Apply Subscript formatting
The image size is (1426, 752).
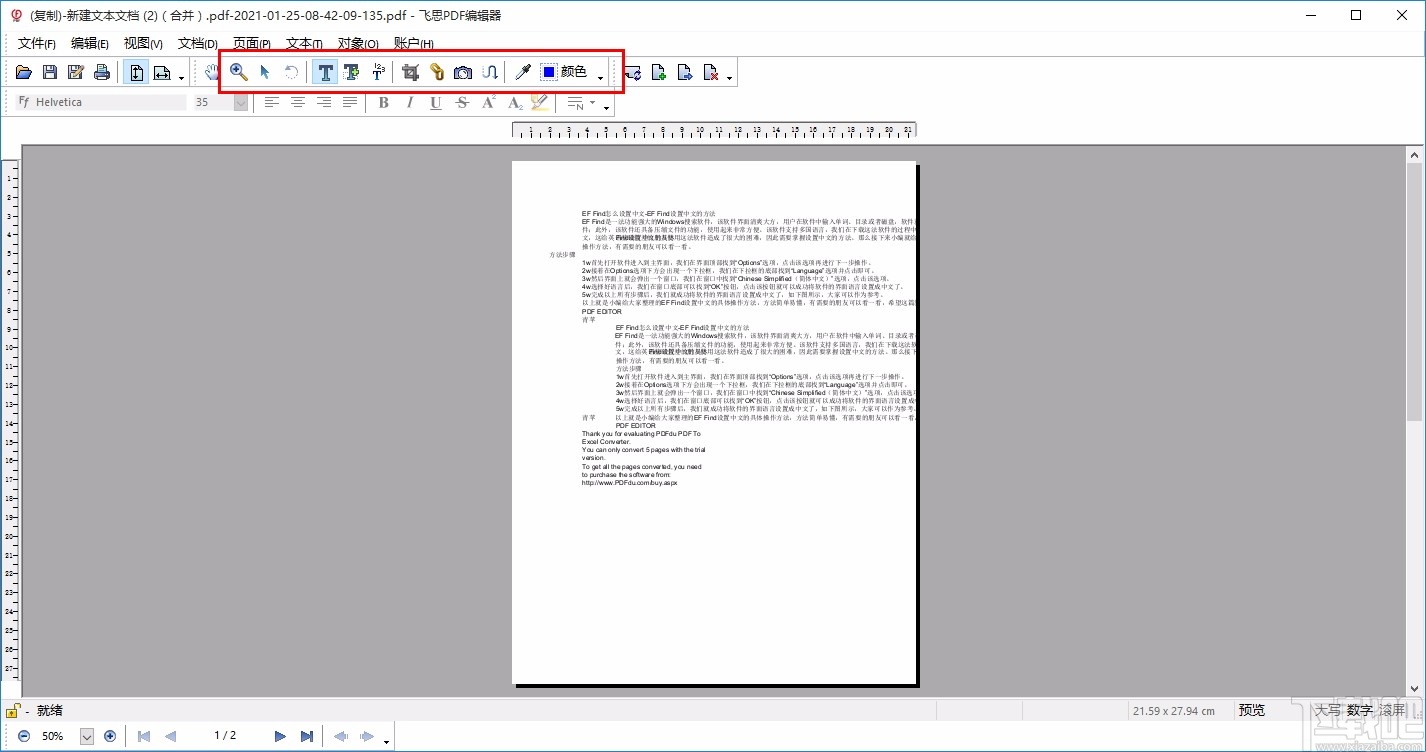(515, 102)
